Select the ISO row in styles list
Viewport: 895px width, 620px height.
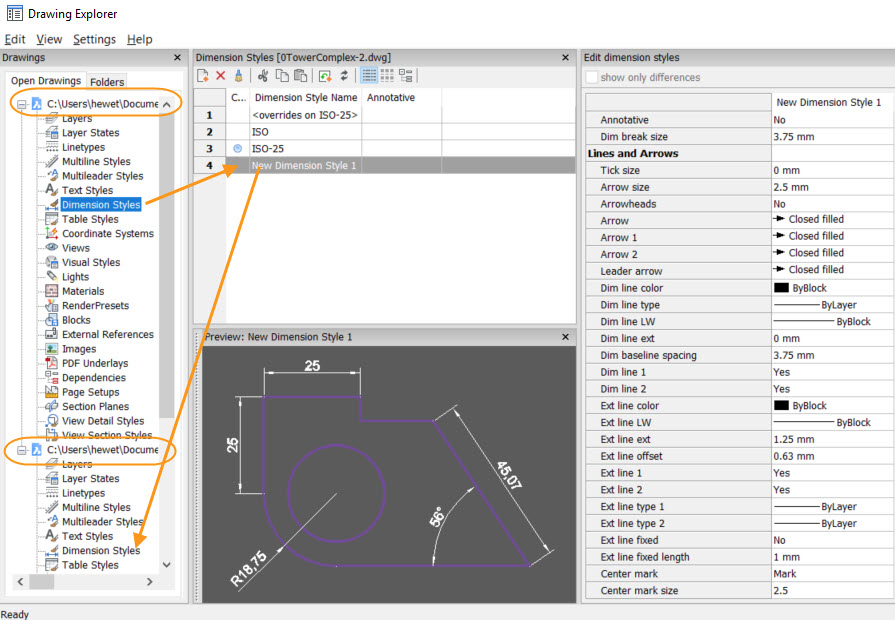(384, 132)
